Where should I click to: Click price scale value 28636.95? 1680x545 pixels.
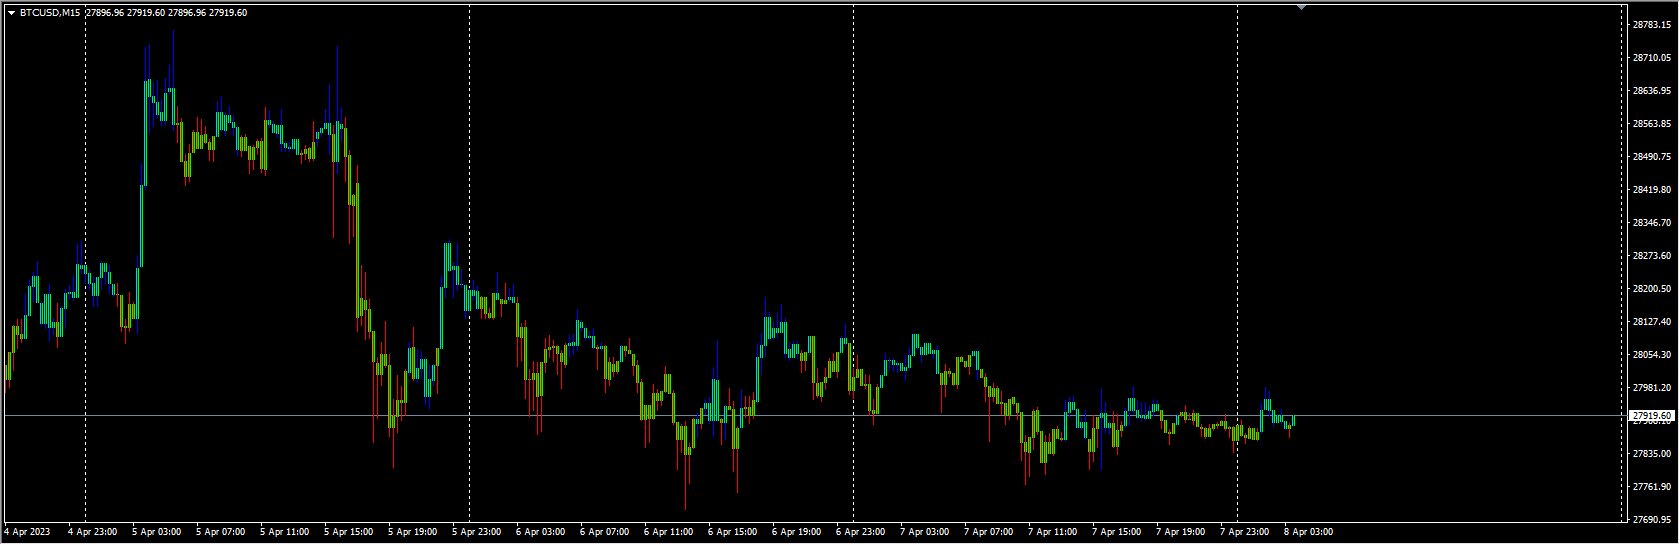pos(1652,91)
